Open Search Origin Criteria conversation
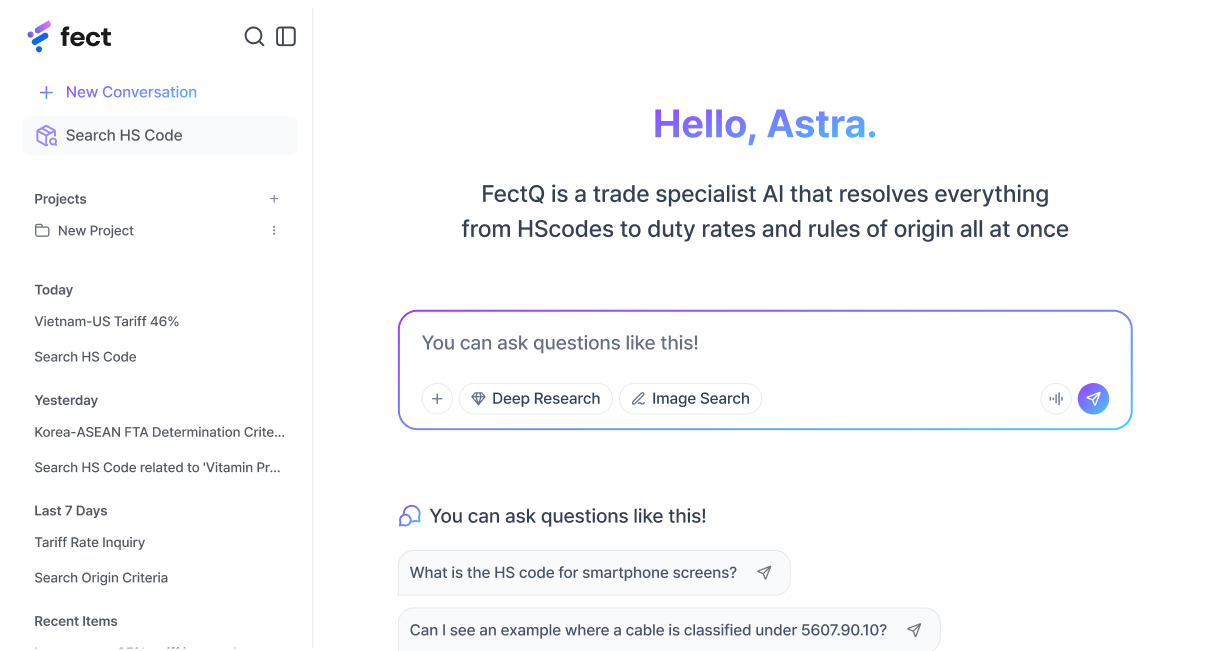Image resolution: width=1232 pixels, height=651 pixels. [101, 578]
